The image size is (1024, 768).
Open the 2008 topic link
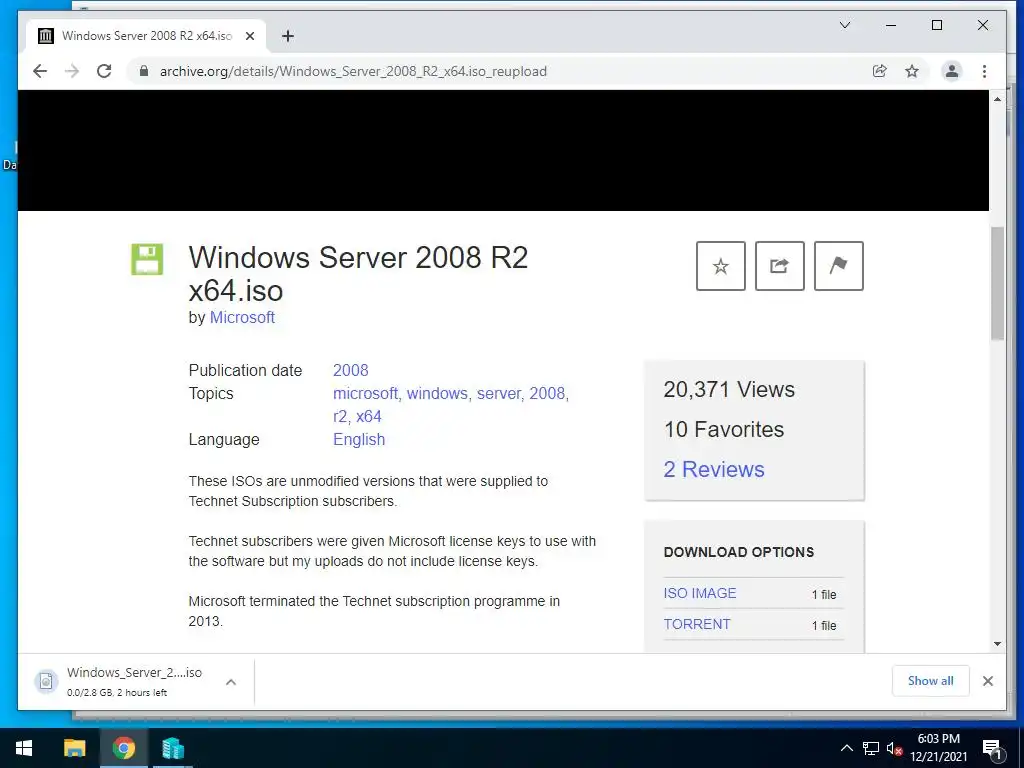click(547, 393)
